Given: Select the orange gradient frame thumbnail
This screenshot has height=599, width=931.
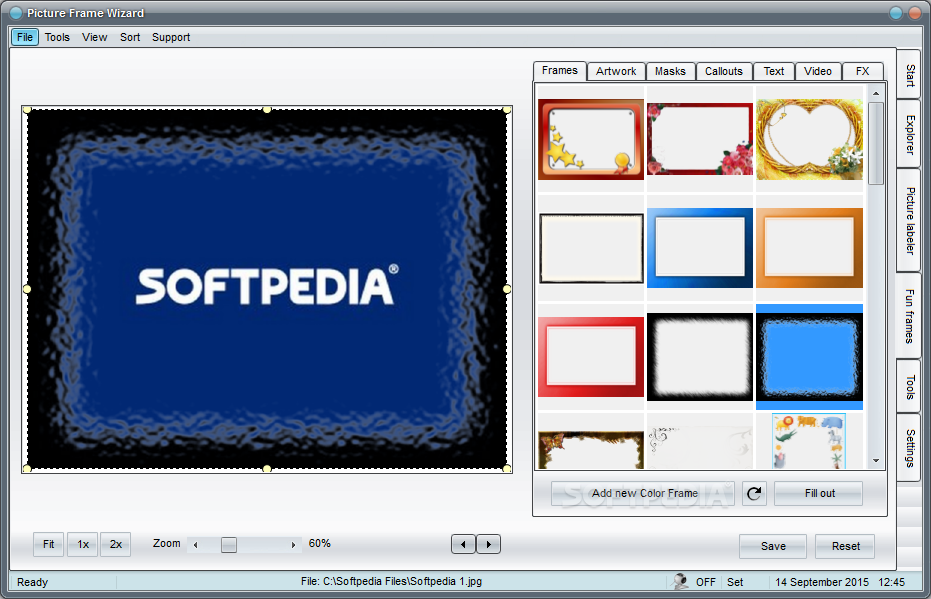Looking at the screenshot, I should [809, 248].
